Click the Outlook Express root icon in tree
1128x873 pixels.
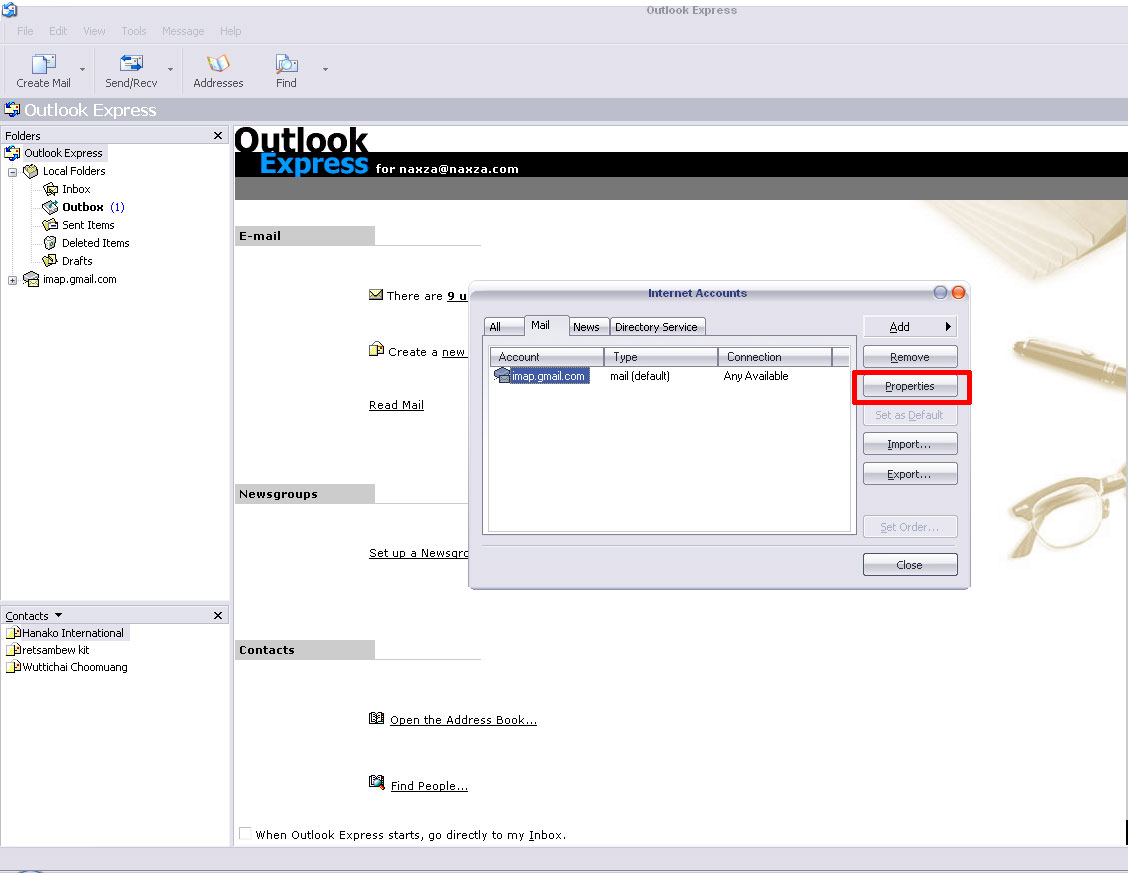coord(12,153)
